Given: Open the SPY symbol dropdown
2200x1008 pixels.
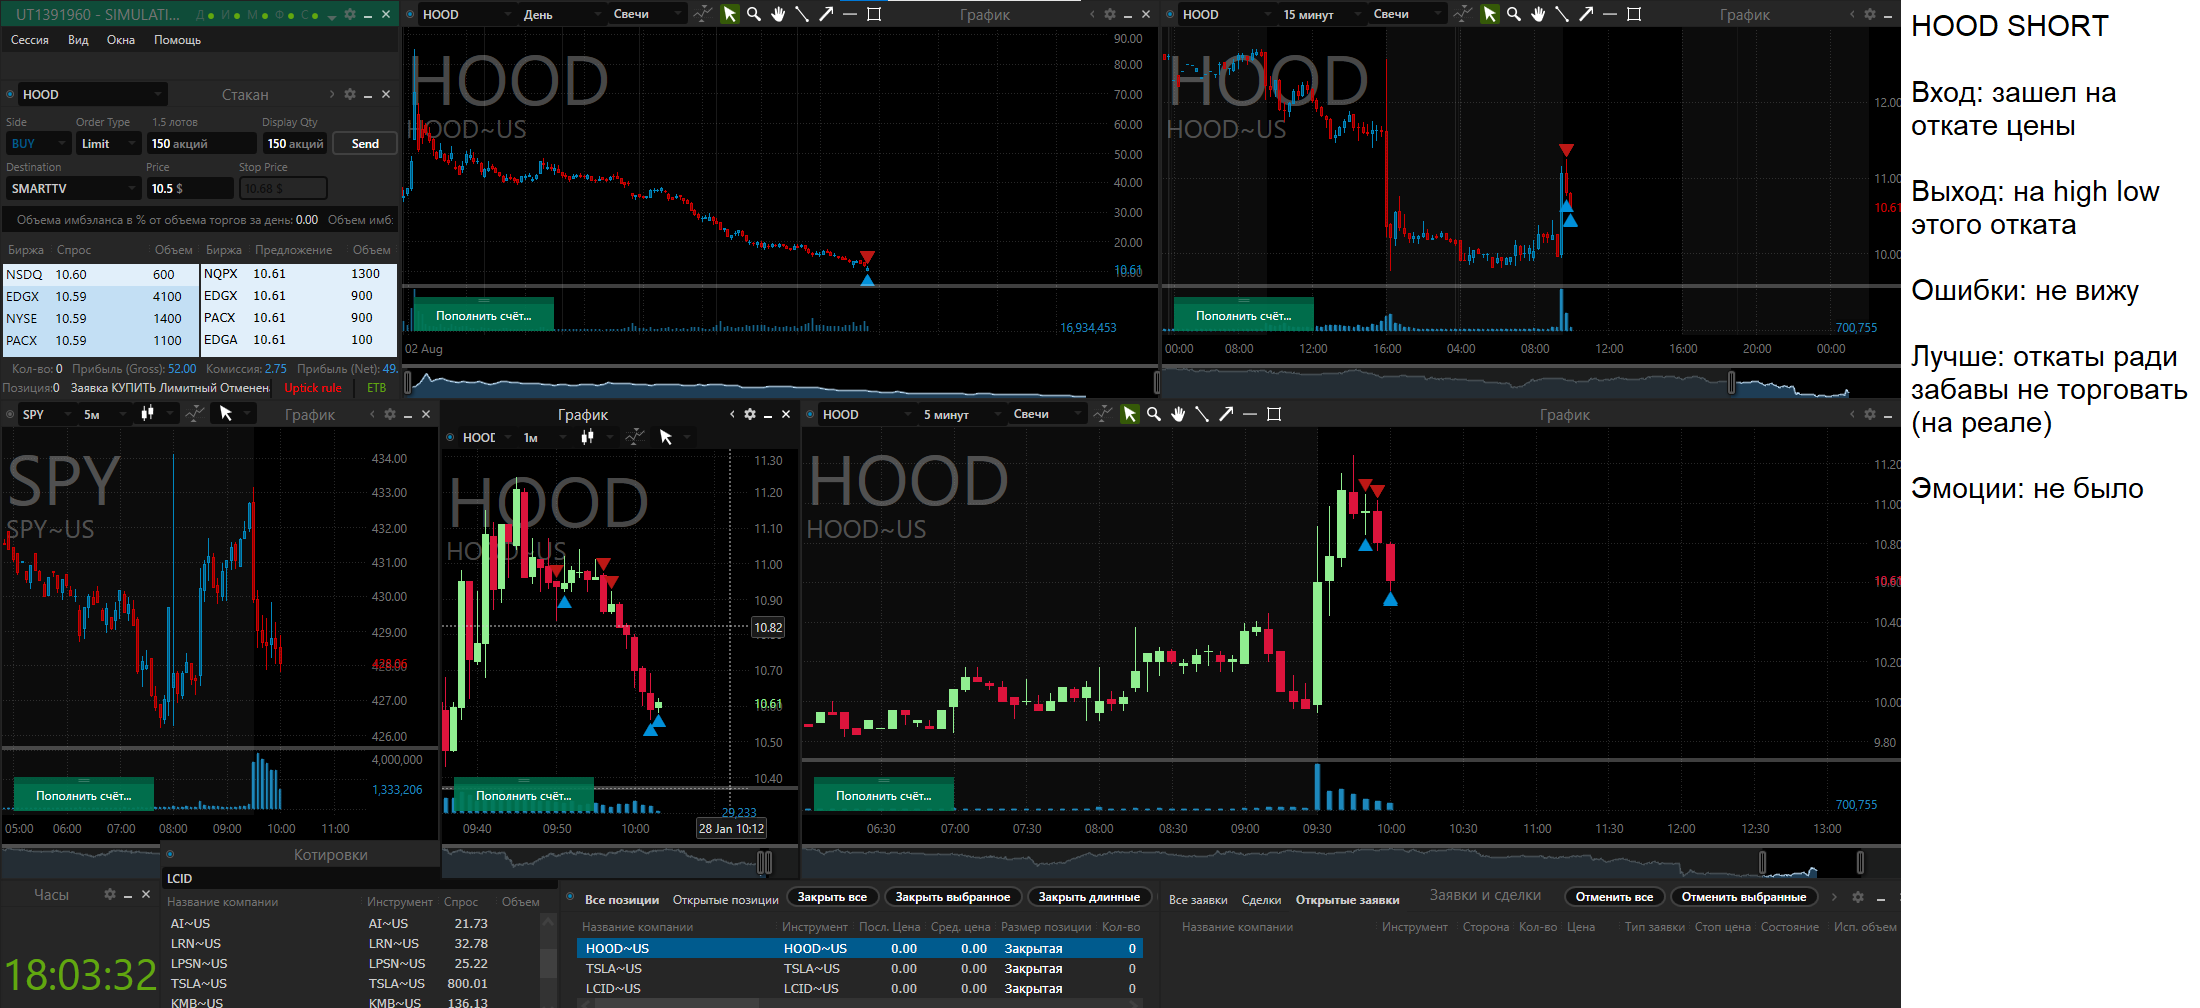Looking at the screenshot, I should 47,414.
